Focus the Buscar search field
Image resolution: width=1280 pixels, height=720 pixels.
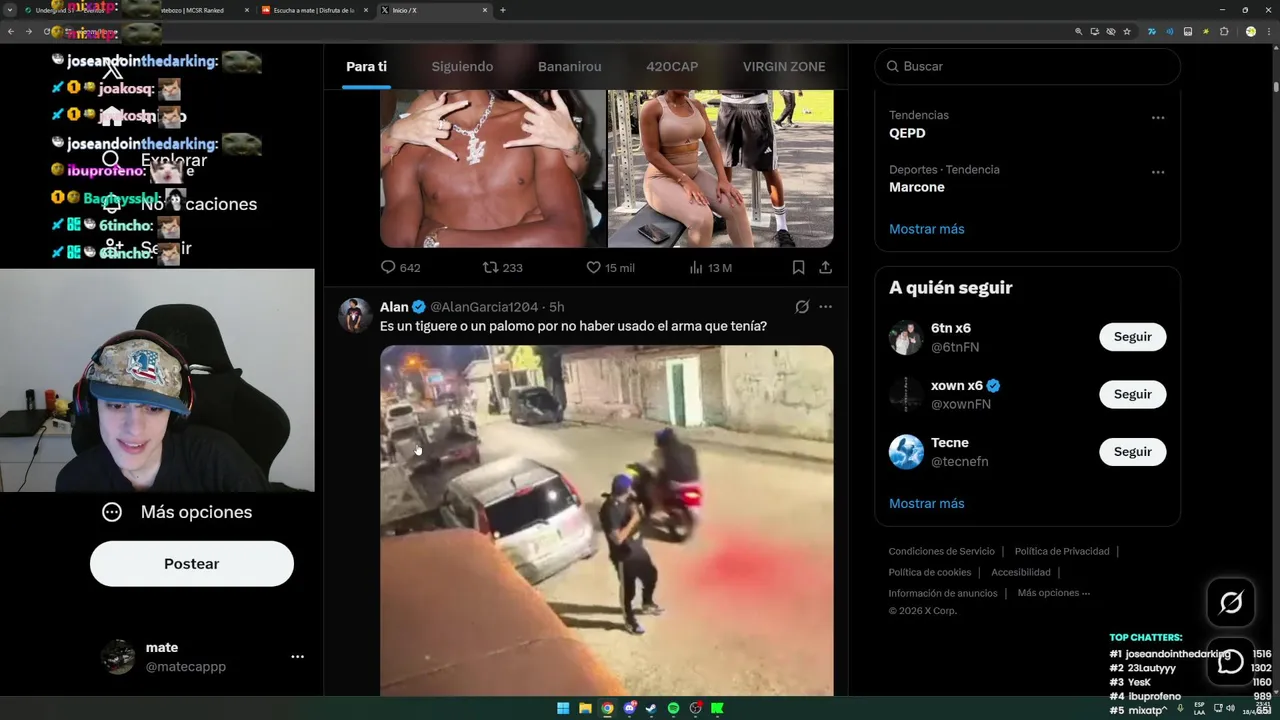click(1027, 66)
